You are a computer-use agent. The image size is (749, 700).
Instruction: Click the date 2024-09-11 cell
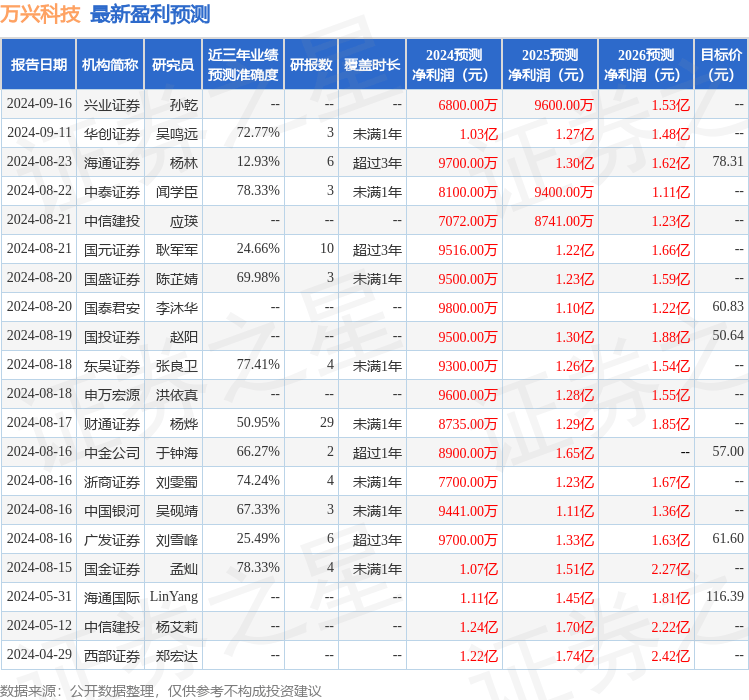[39, 132]
